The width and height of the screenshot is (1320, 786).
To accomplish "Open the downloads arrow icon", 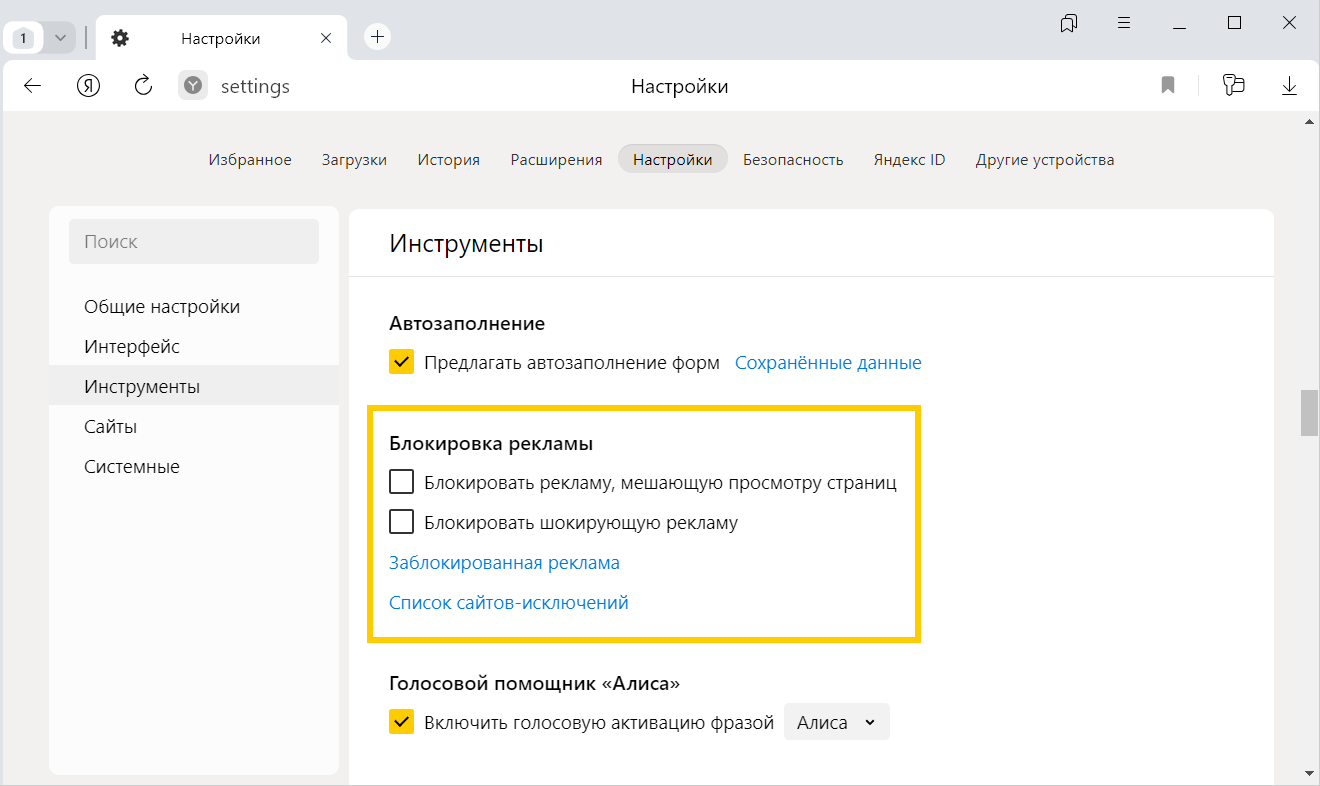I will click(1289, 86).
